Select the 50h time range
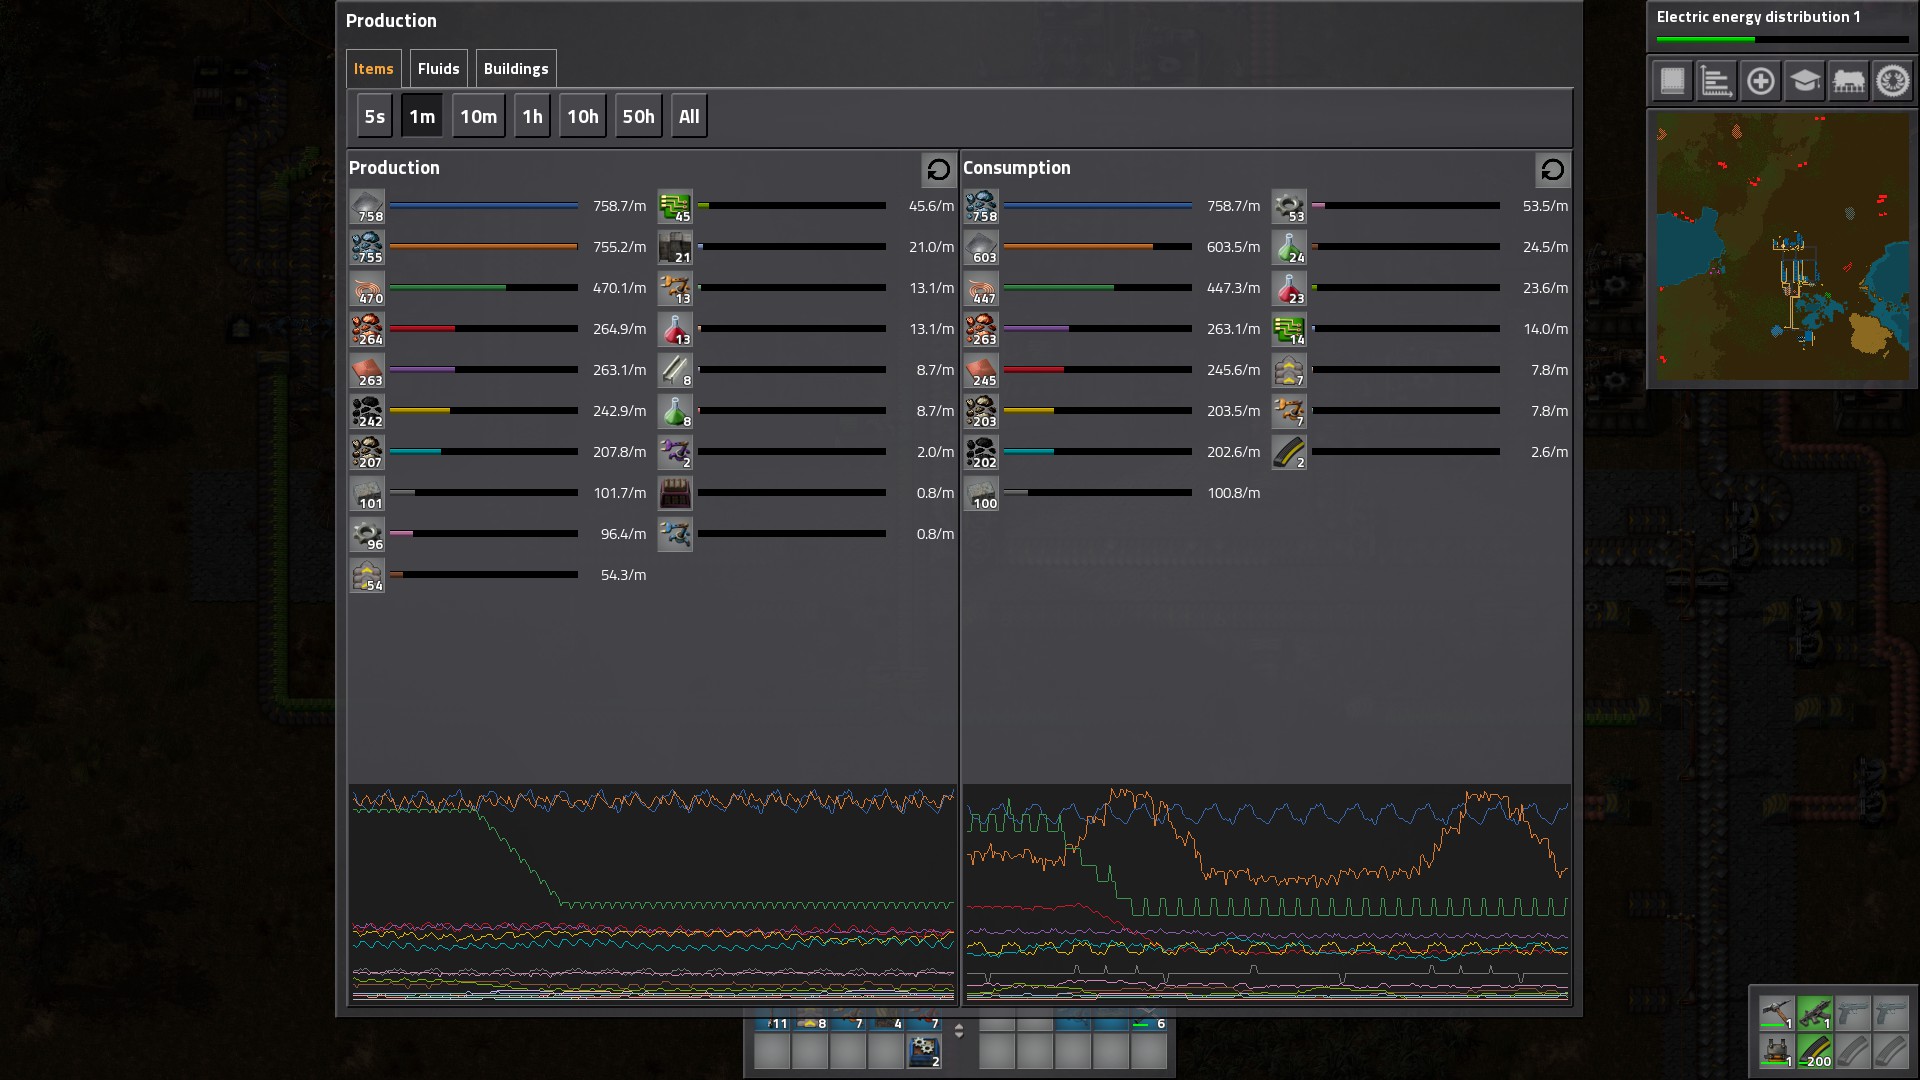The height and width of the screenshot is (1080, 1920). click(638, 117)
